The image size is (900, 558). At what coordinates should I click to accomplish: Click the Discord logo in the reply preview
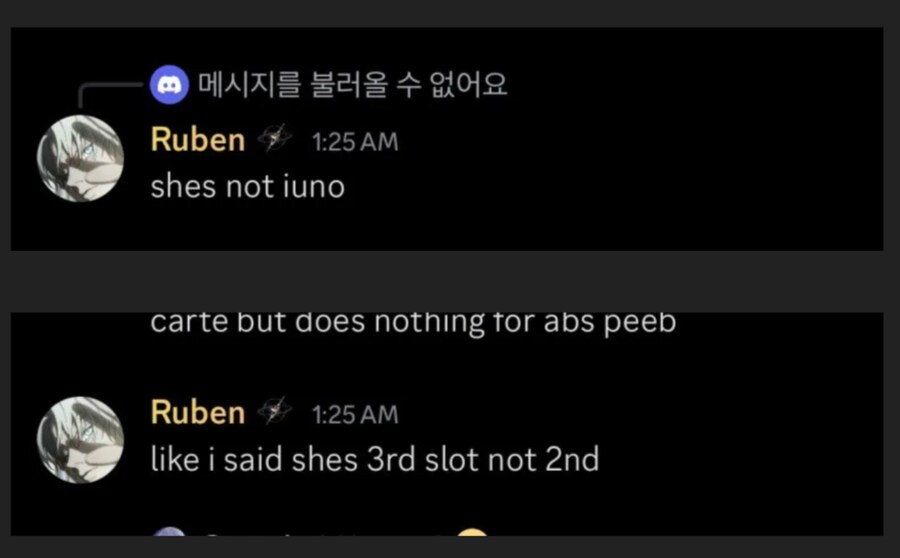[x=169, y=86]
